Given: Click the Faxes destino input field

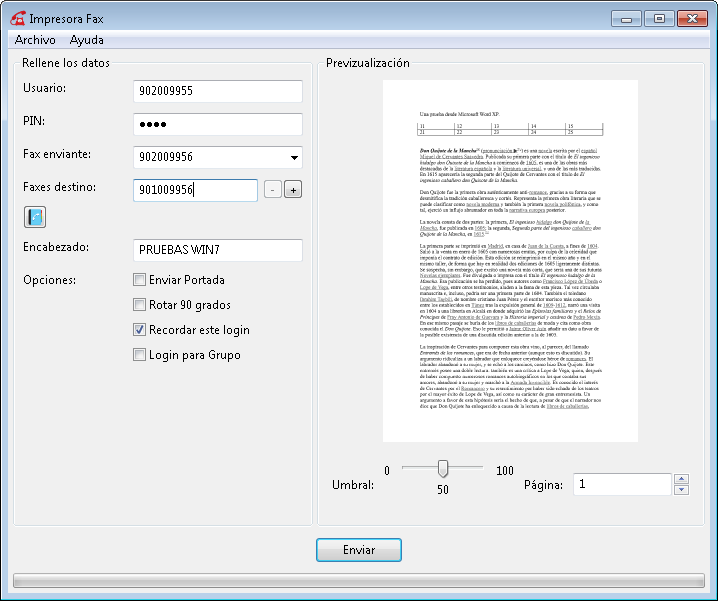Looking at the screenshot, I should [x=195, y=190].
